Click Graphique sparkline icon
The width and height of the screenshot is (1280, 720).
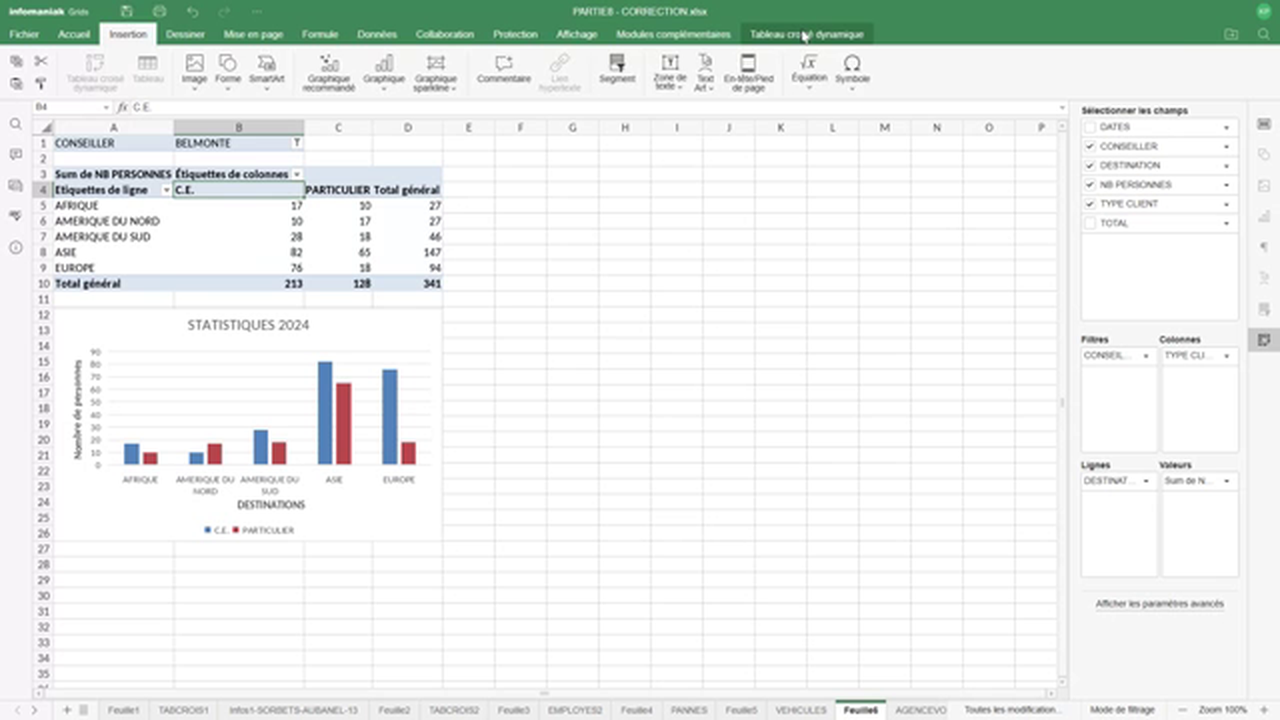coord(435,73)
